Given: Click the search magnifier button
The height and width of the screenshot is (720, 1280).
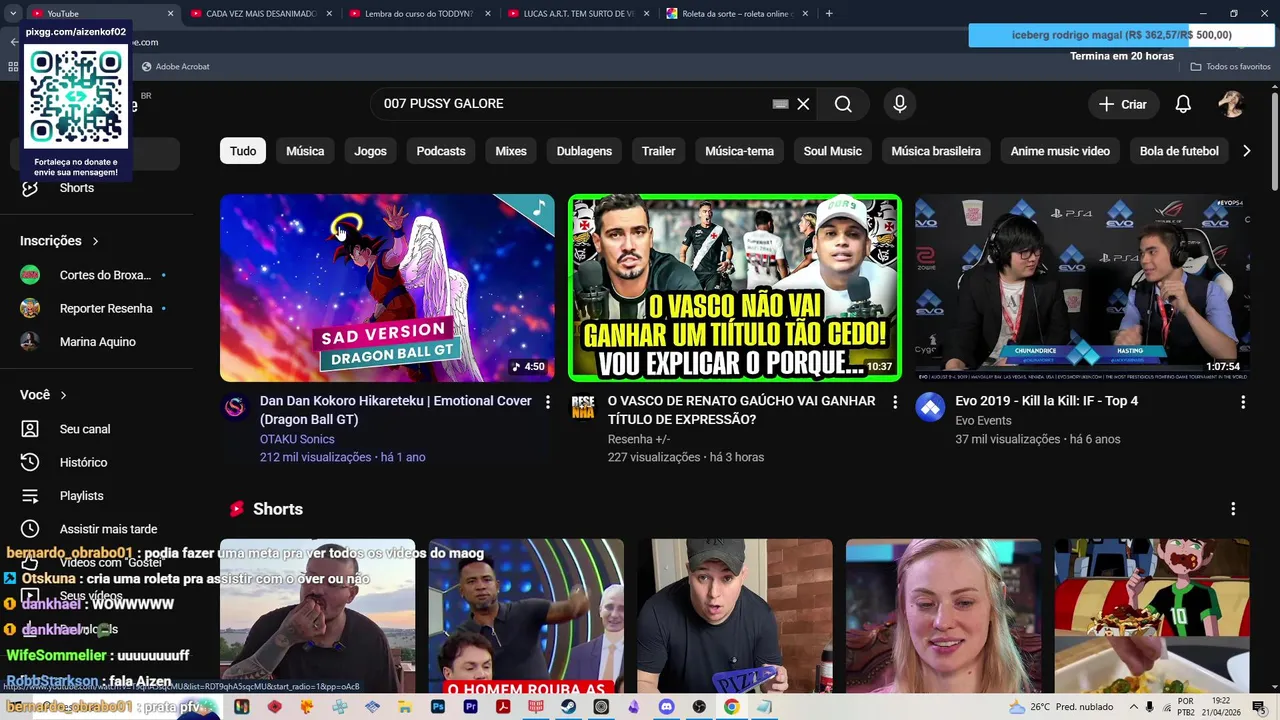Looking at the screenshot, I should click(843, 104).
